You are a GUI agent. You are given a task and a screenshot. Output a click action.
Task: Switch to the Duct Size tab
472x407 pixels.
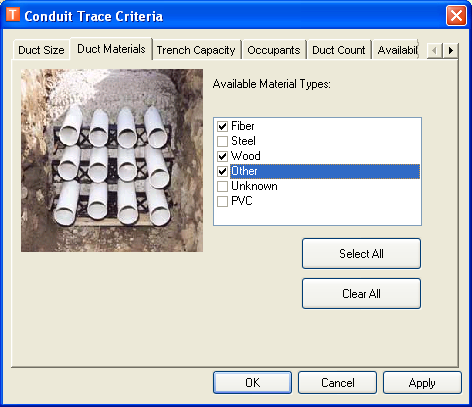[41, 50]
